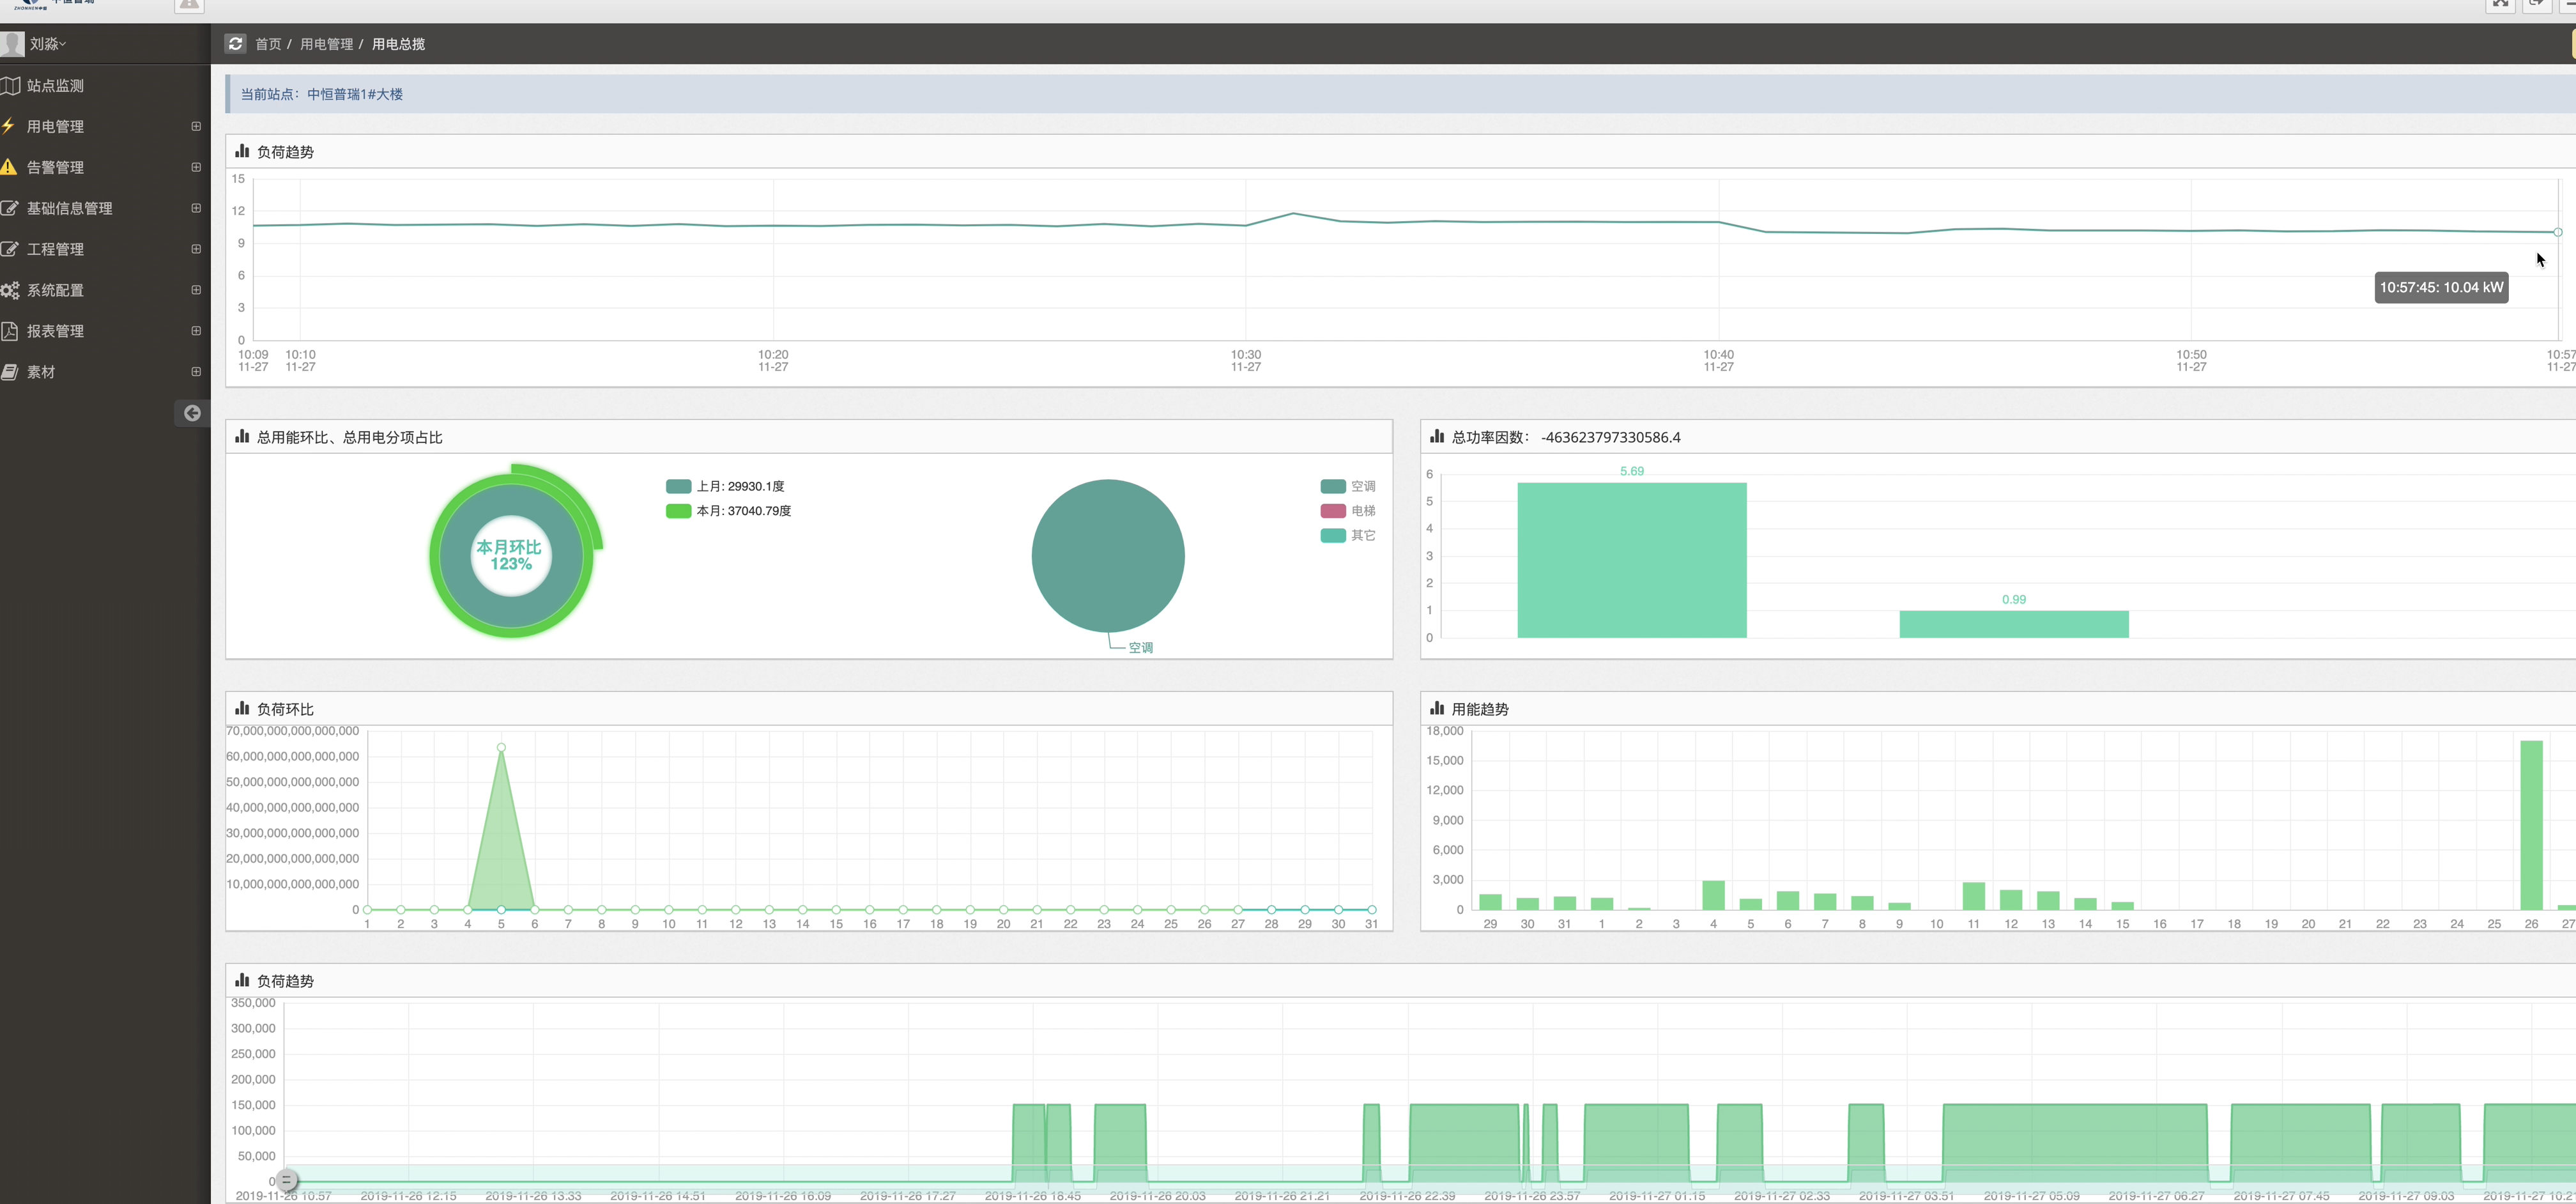The image size is (2576, 1204).
Task: Click 用电总揽 breadcrumb item
Action: [x=398, y=44]
